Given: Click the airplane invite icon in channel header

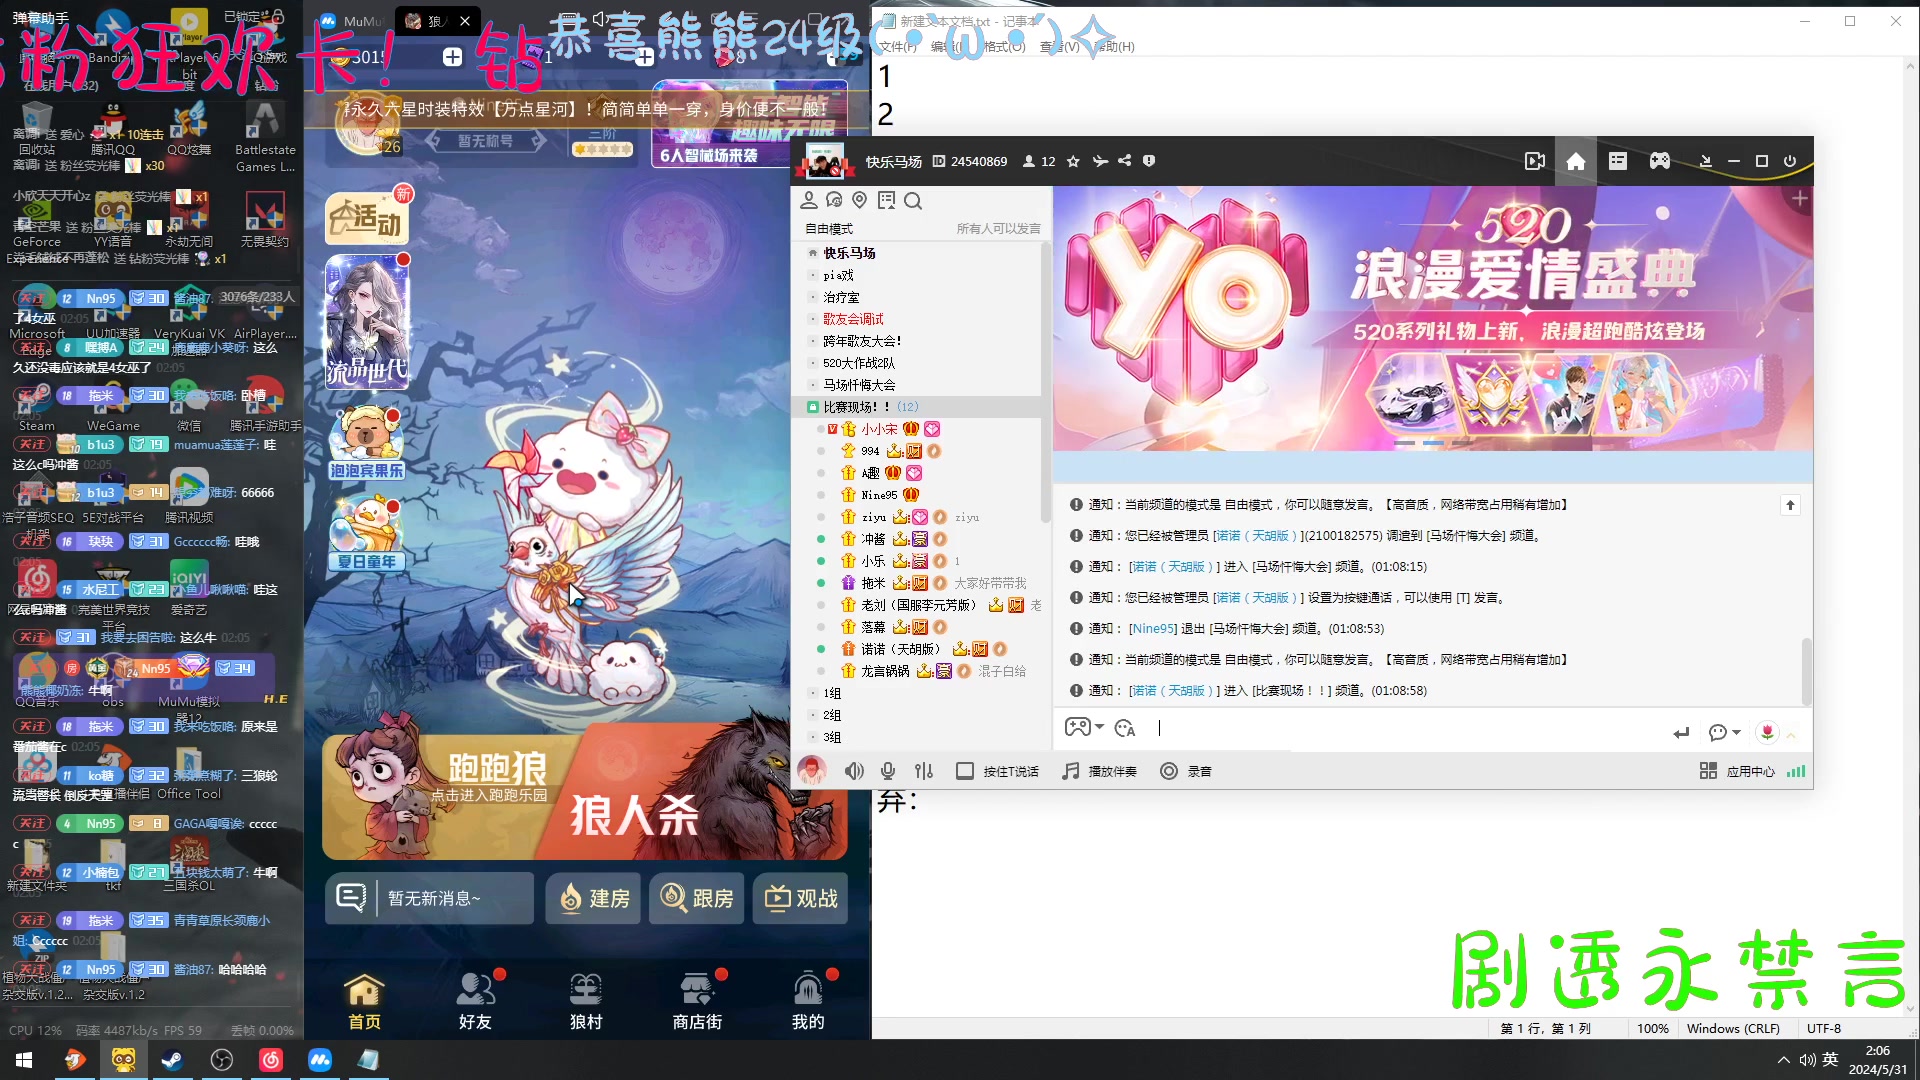Looking at the screenshot, I should click(x=1100, y=161).
